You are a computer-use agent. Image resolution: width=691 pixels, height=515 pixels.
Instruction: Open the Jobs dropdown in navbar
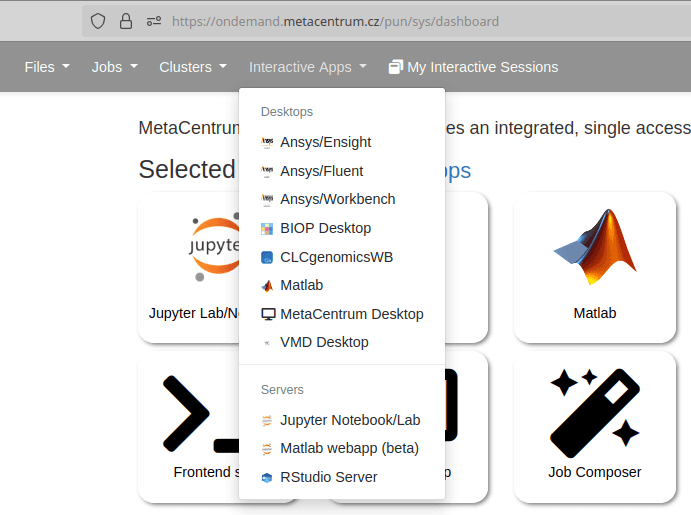pyautogui.click(x=114, y=67)
